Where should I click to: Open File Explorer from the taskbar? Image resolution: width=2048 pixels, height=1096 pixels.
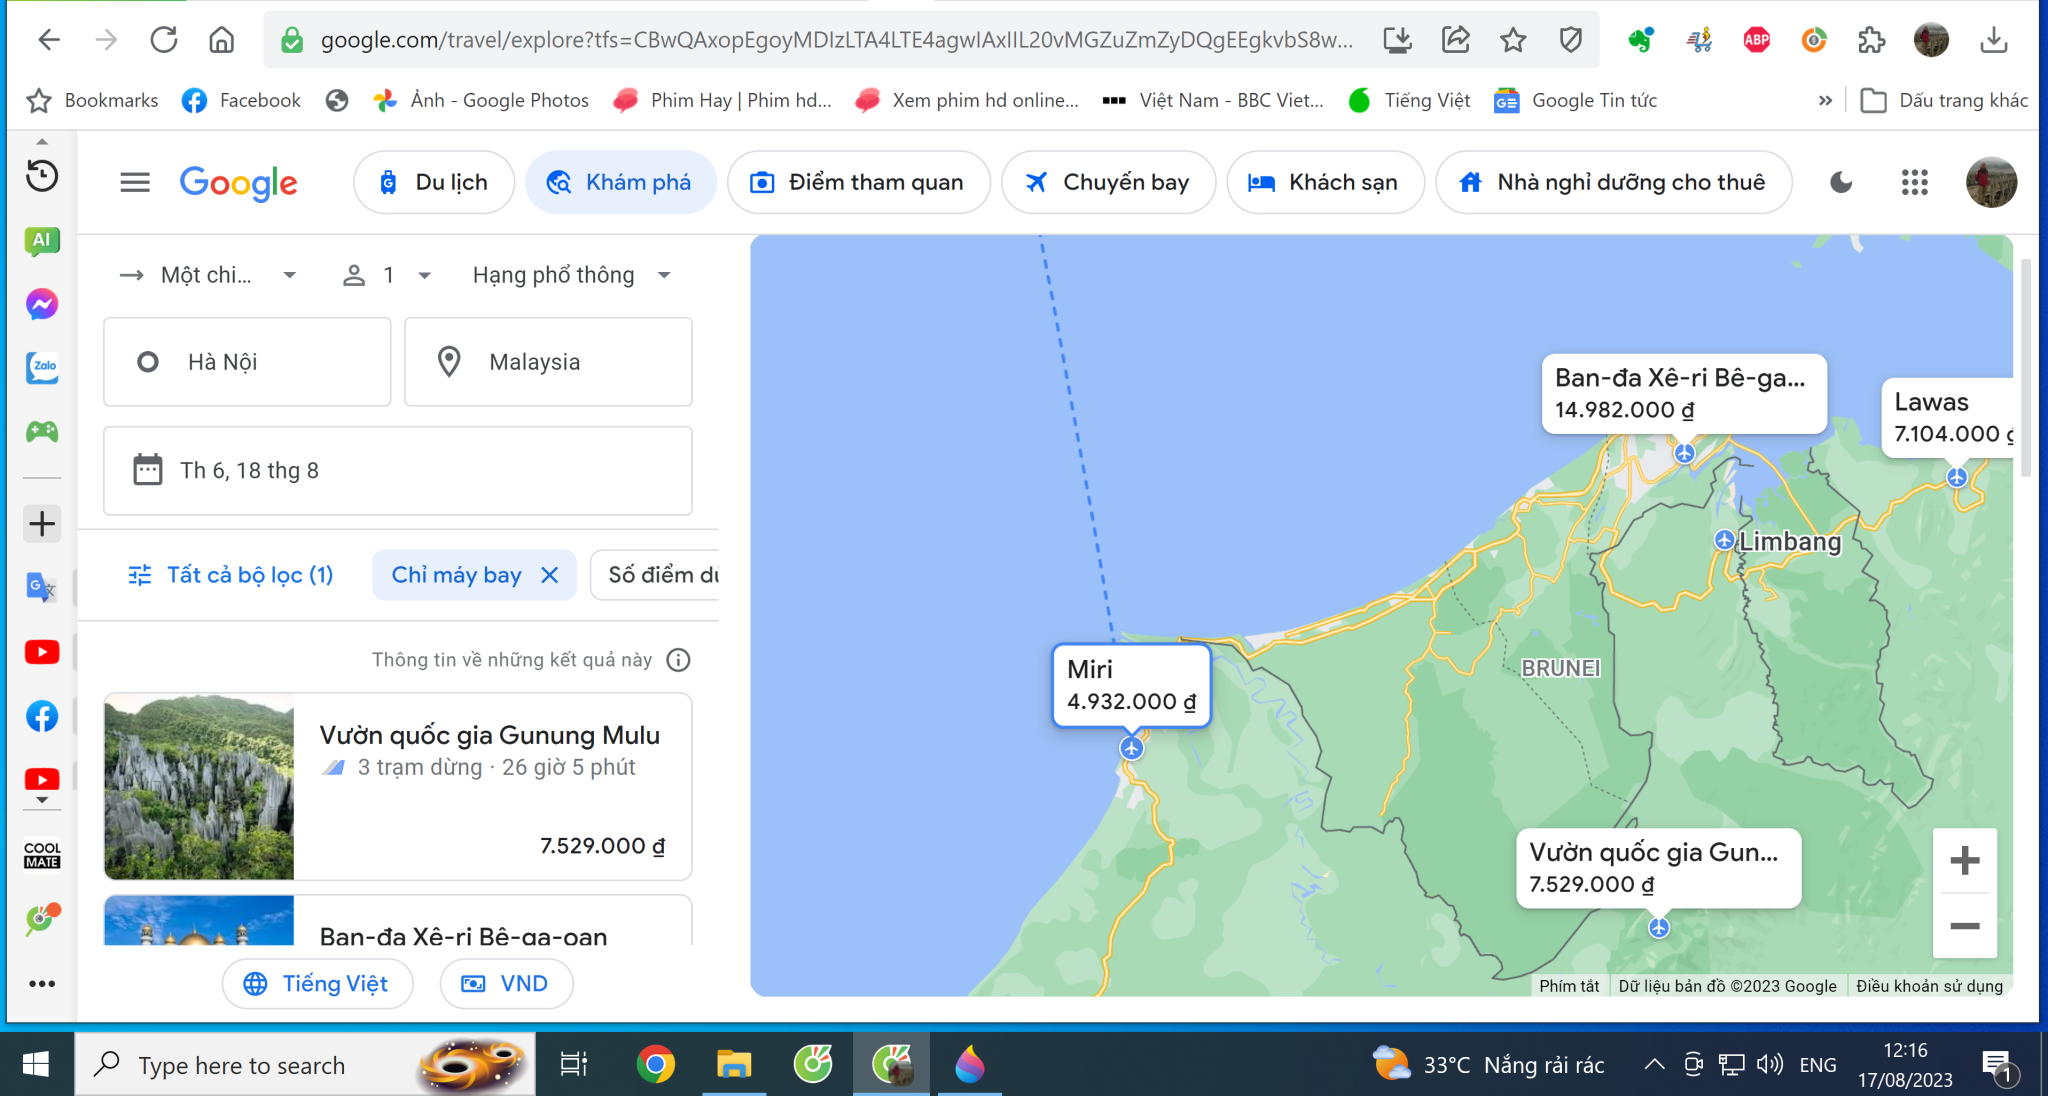click(x=733, y=1065)
